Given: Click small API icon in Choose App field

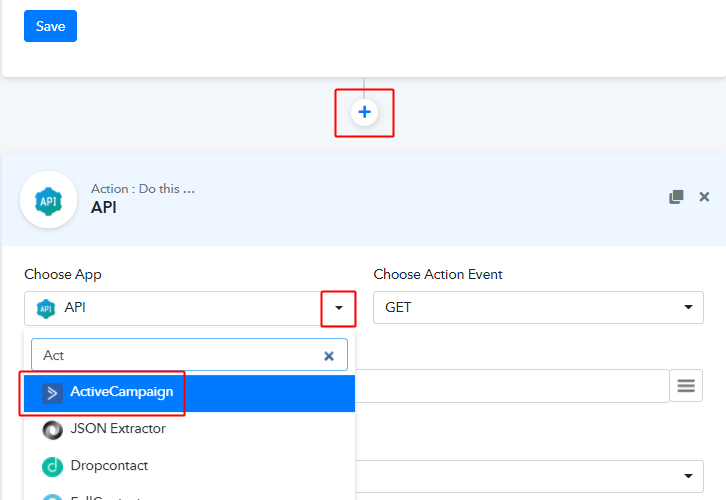Looking at the screenshot, I should 46,309.
